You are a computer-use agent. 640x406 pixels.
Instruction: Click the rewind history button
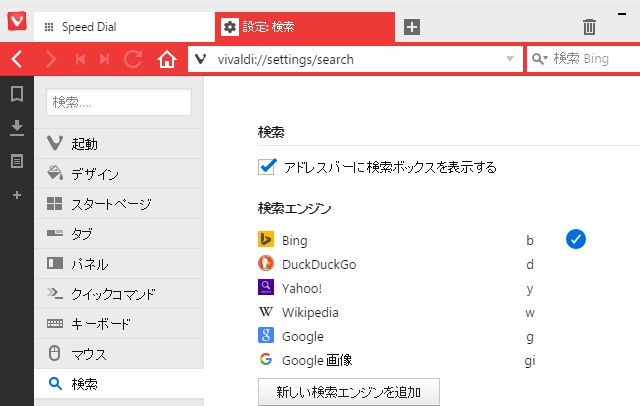tap(80, 60)
